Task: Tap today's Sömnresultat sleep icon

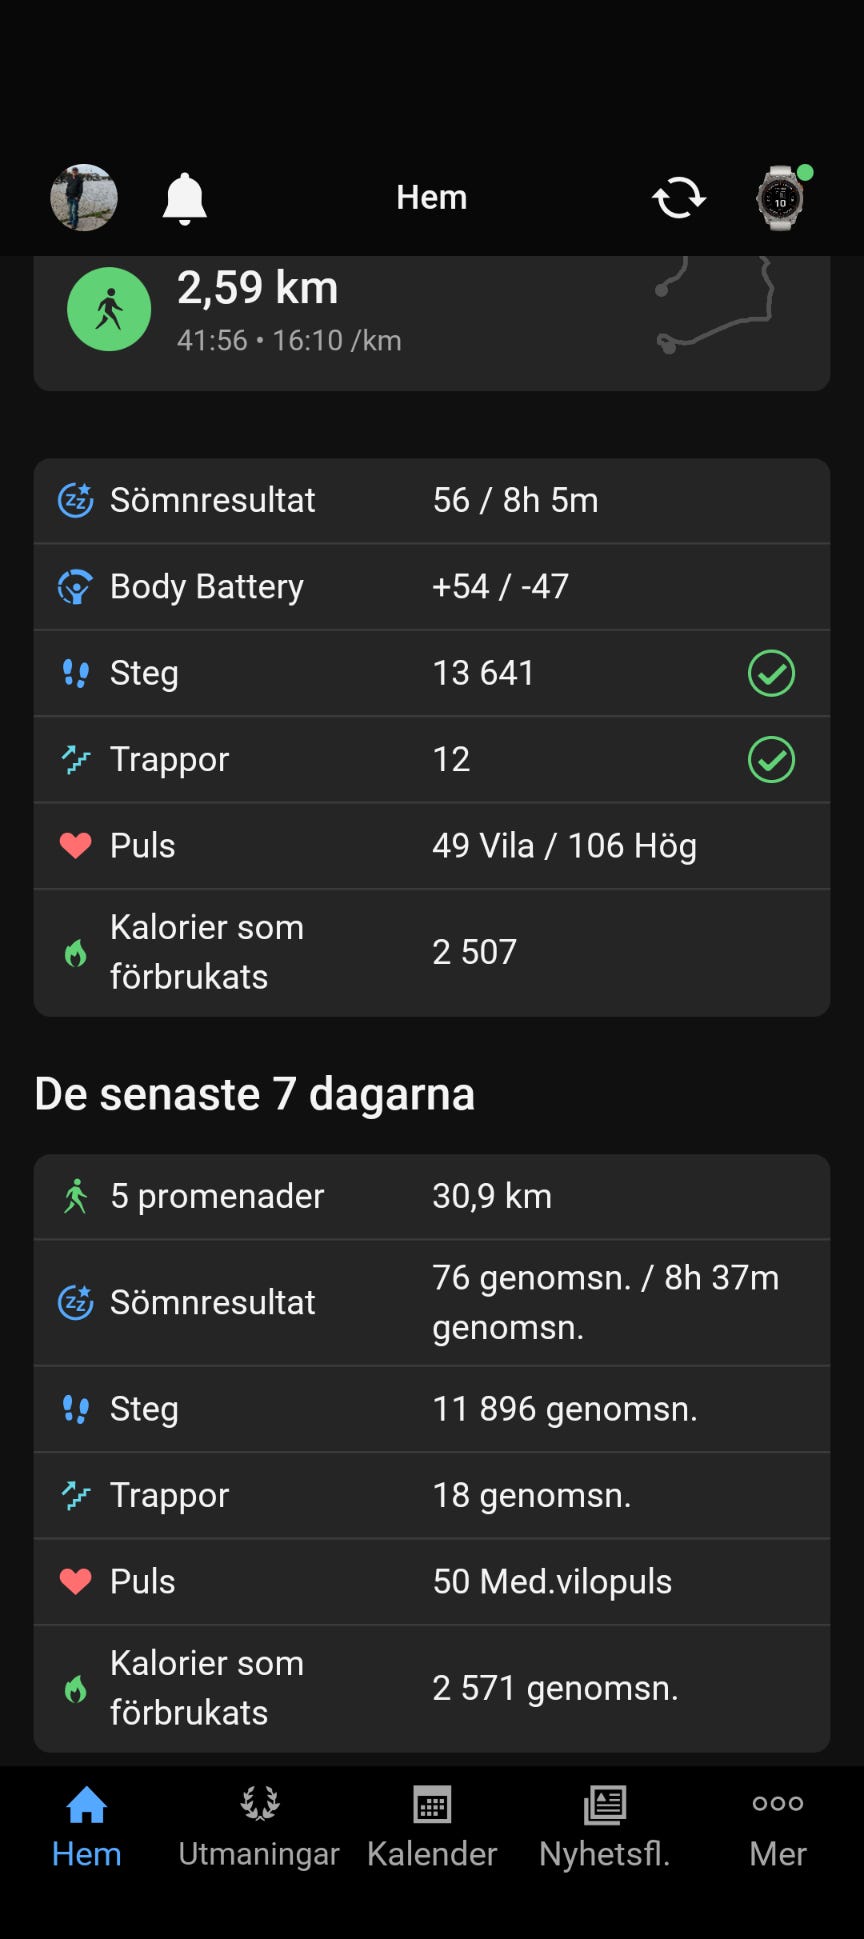Action: point(76,500)
